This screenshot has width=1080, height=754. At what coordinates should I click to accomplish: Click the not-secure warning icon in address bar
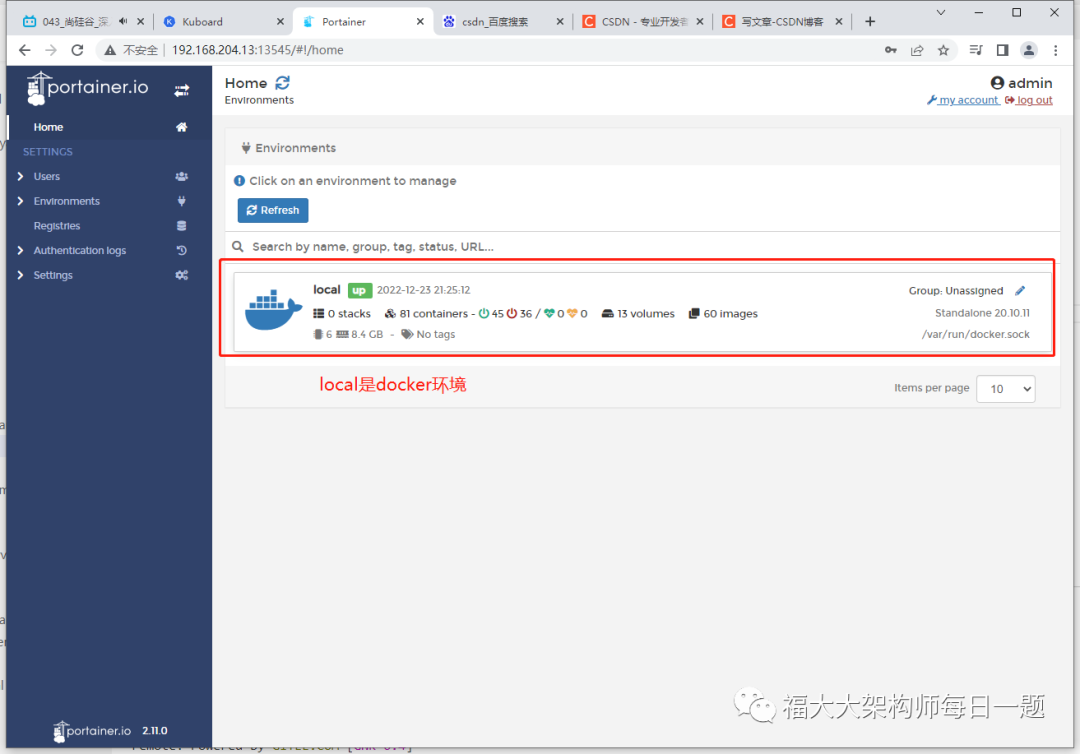(110, 50)
